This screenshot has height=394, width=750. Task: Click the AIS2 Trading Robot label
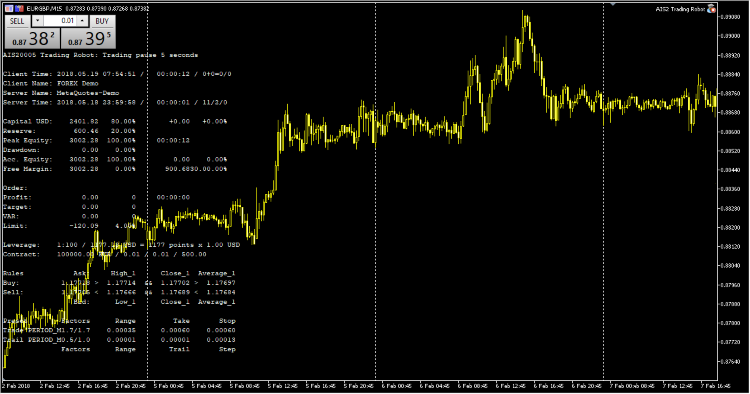[680, 9]
